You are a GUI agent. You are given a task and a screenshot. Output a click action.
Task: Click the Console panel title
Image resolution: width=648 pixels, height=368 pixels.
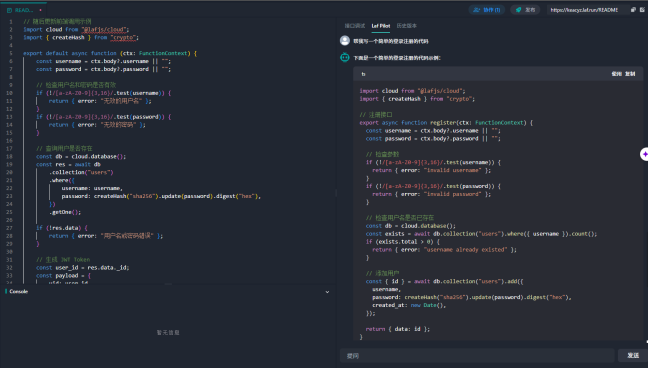point(19,292)
